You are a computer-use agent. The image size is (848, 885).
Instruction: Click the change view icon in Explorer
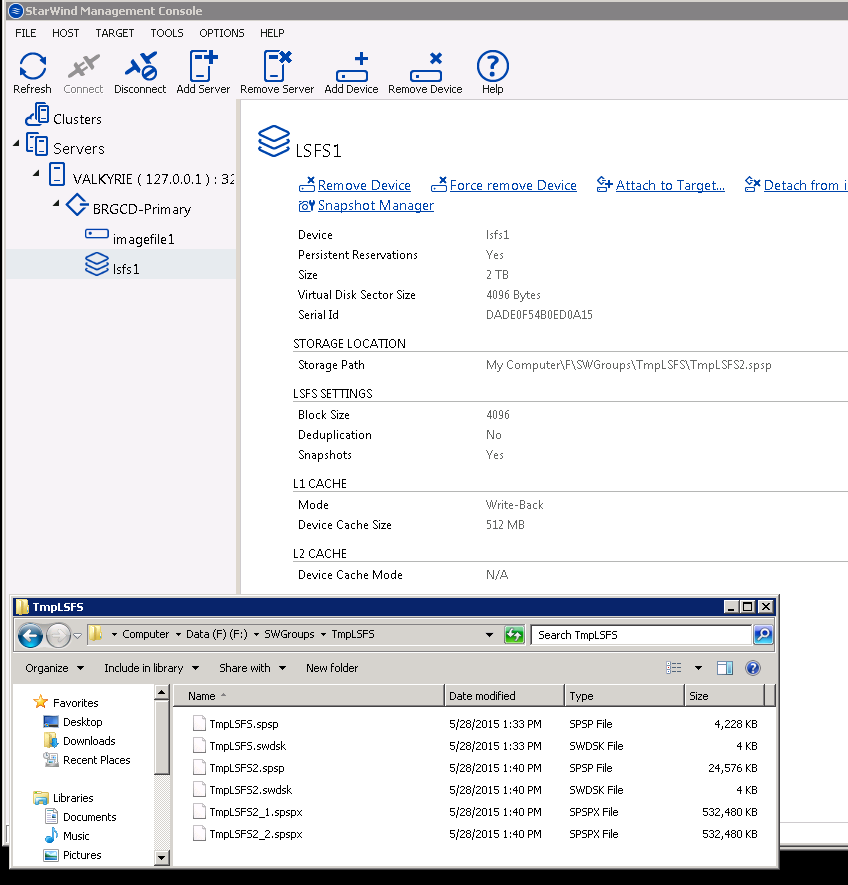click(674, 668)
